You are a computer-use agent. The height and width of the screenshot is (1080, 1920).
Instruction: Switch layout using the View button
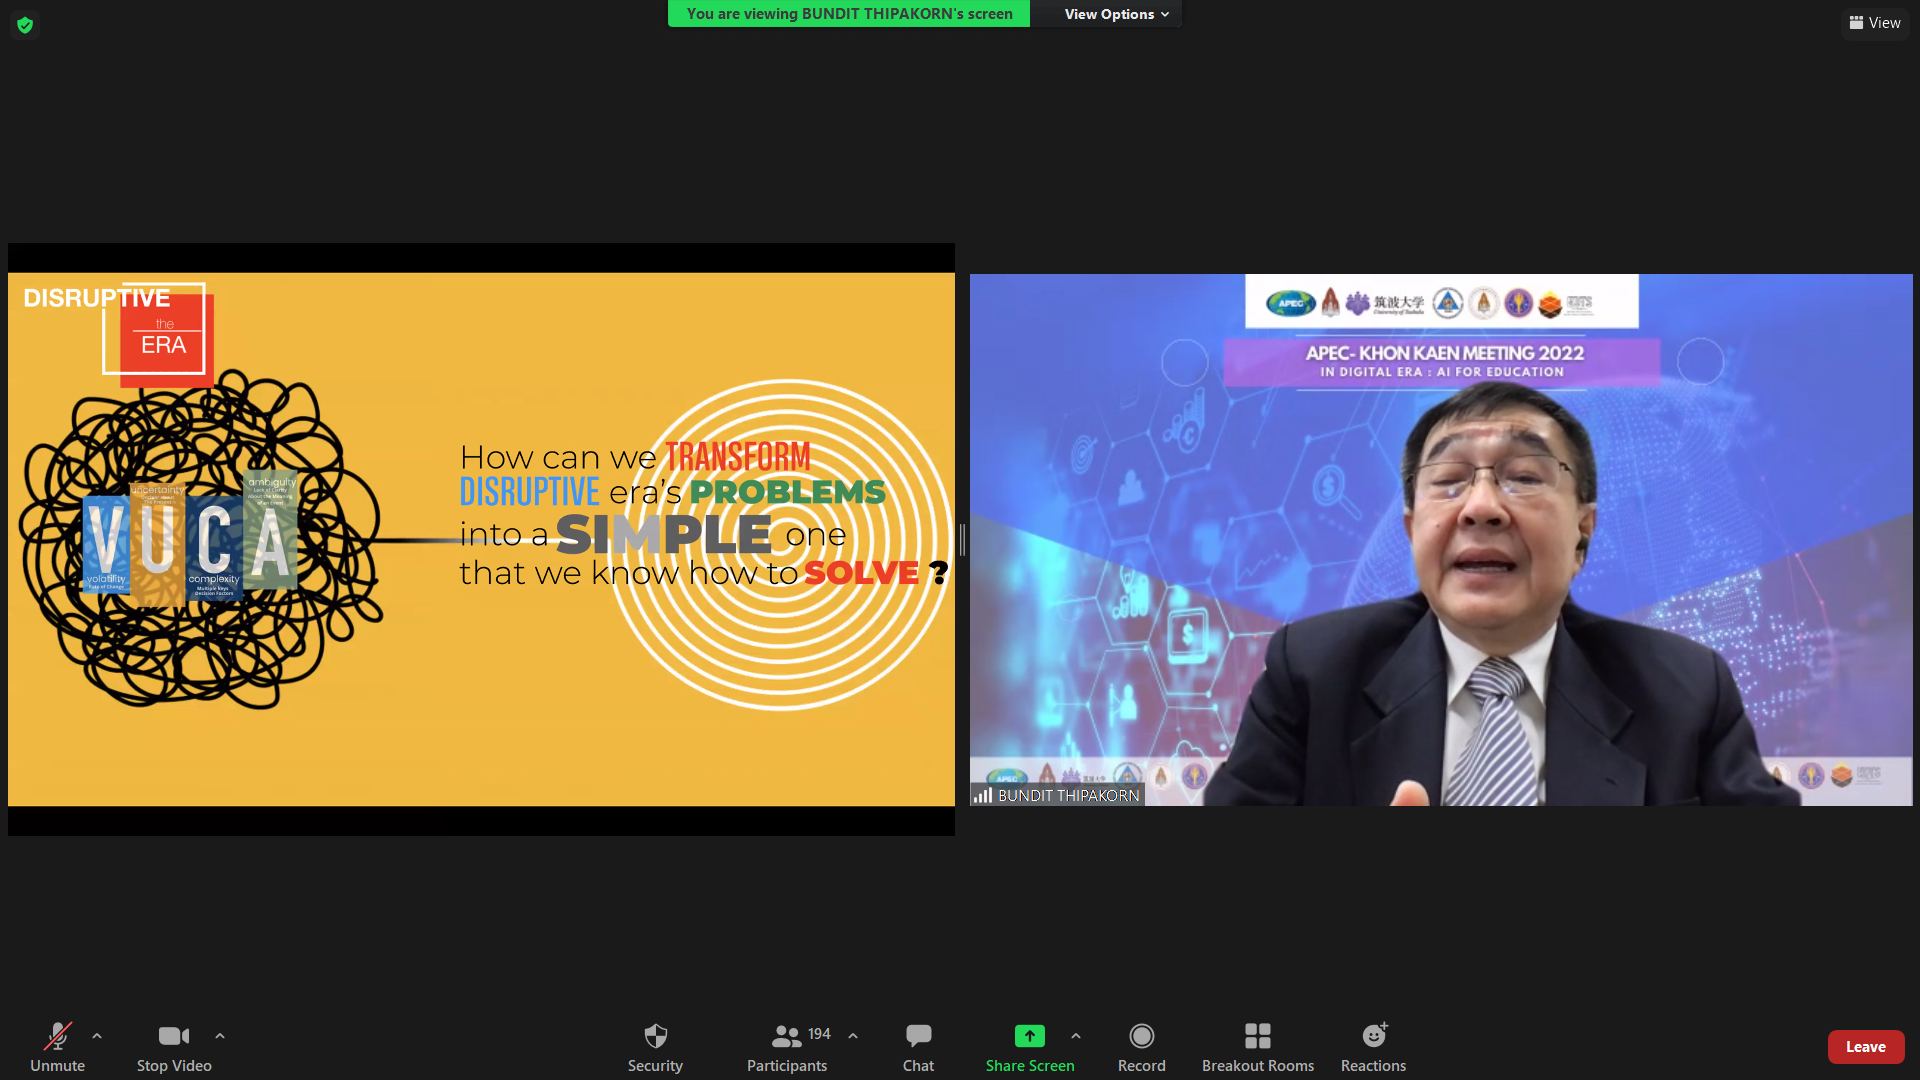pos(1875,23)
